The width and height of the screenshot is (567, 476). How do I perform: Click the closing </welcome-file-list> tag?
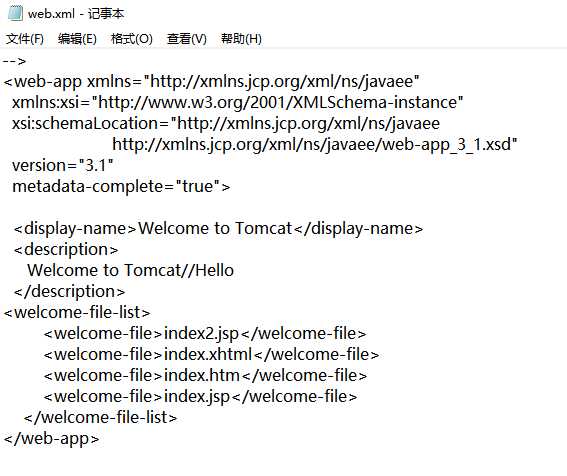point(101,417)
